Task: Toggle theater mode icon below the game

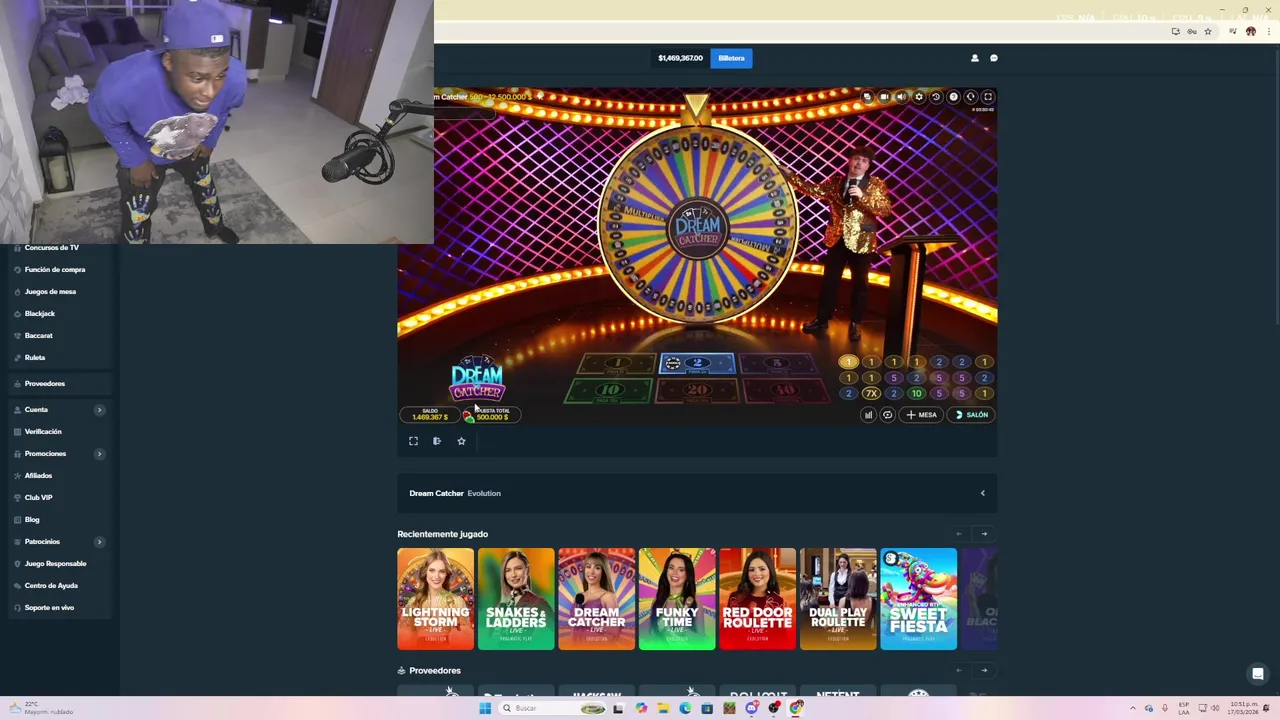Action: tap(437, 441)
